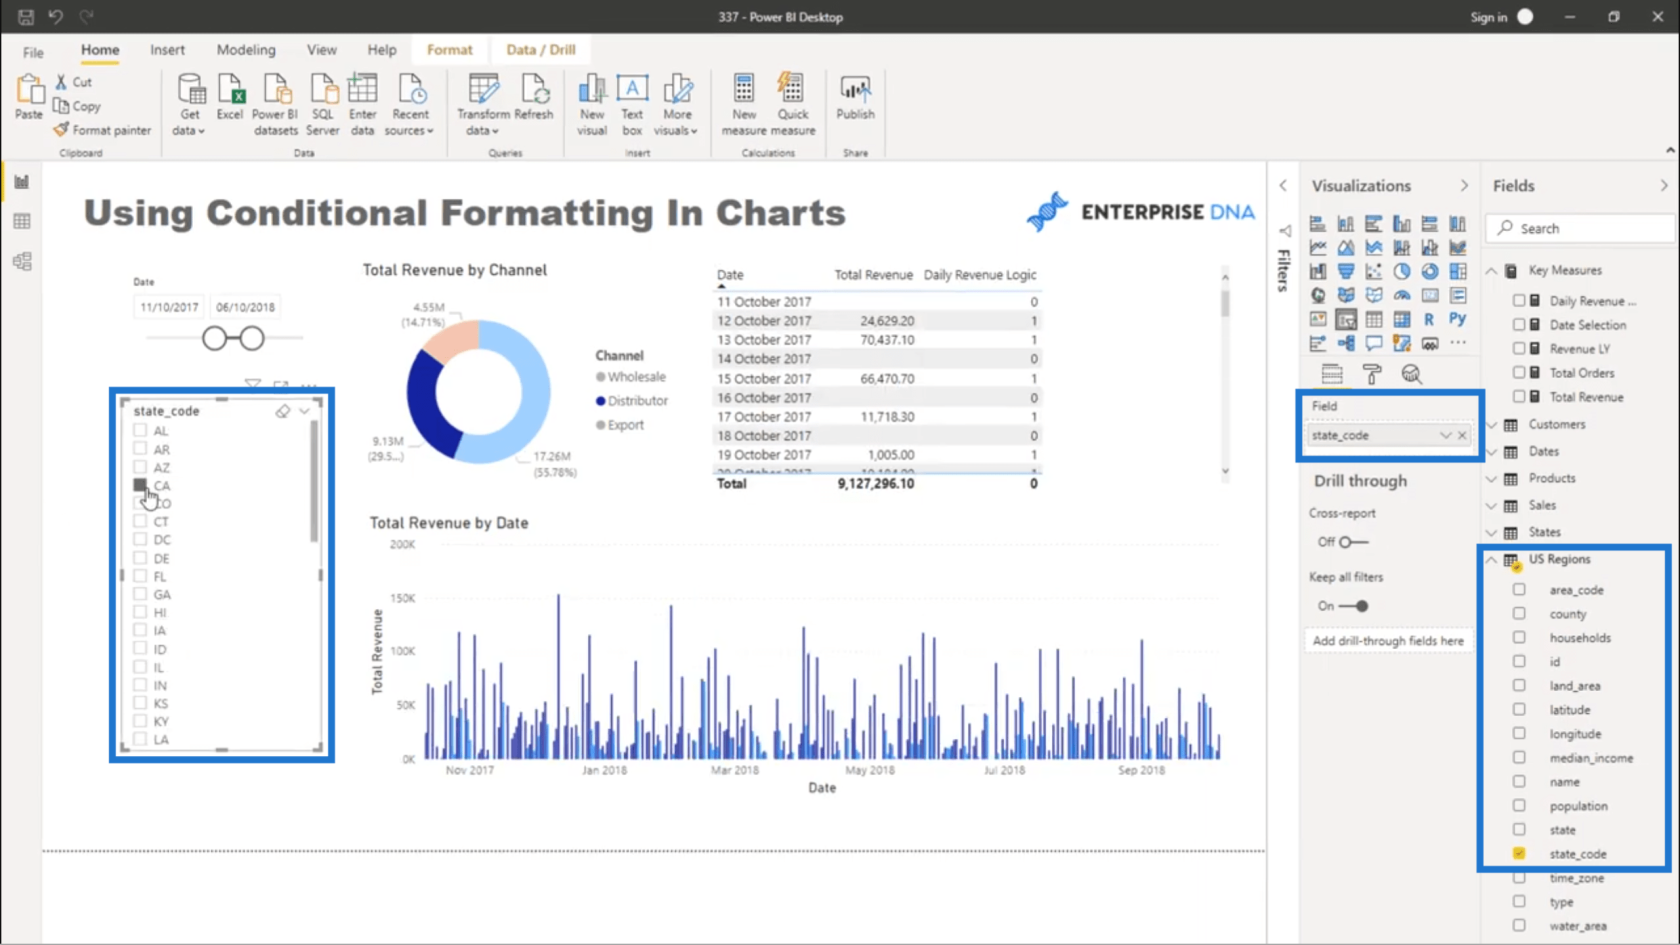Expand the Customers table

tap(1491, 425)
